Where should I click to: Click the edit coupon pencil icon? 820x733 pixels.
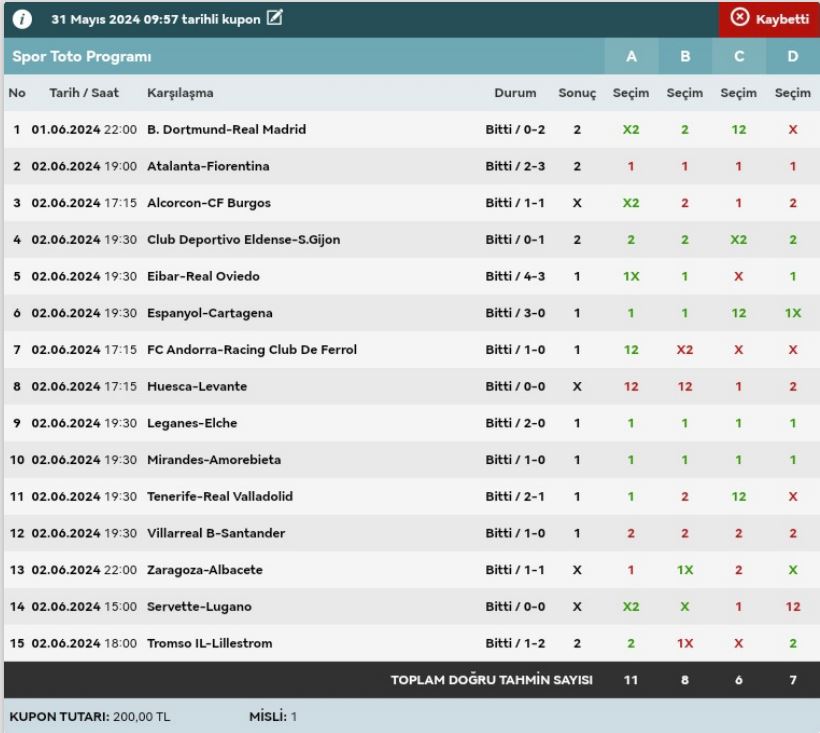pos(275,19)
